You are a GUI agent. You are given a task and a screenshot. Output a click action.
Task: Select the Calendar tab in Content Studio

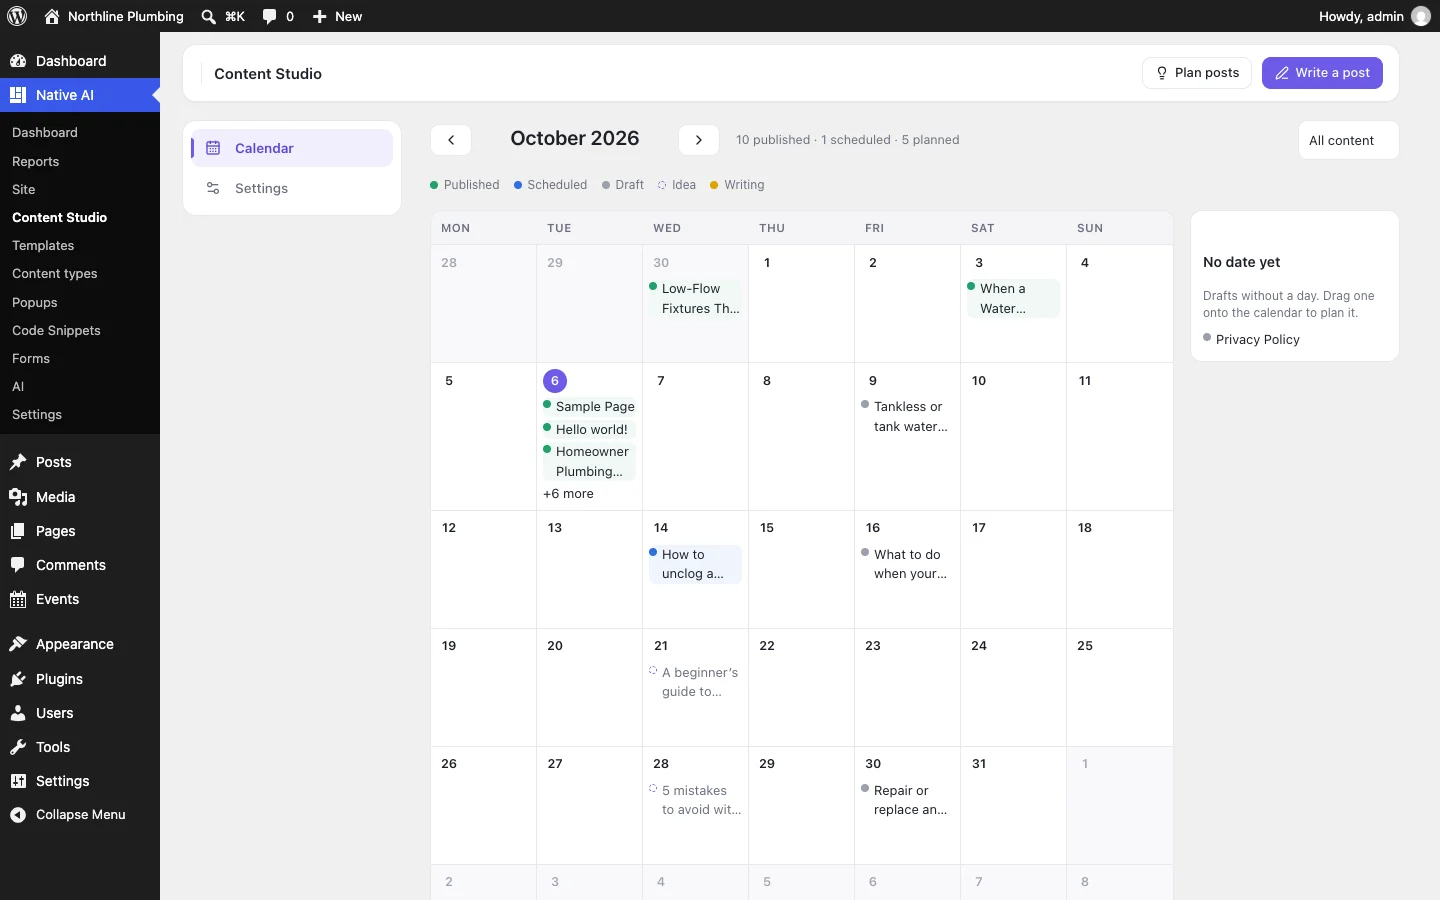(292, 148)
